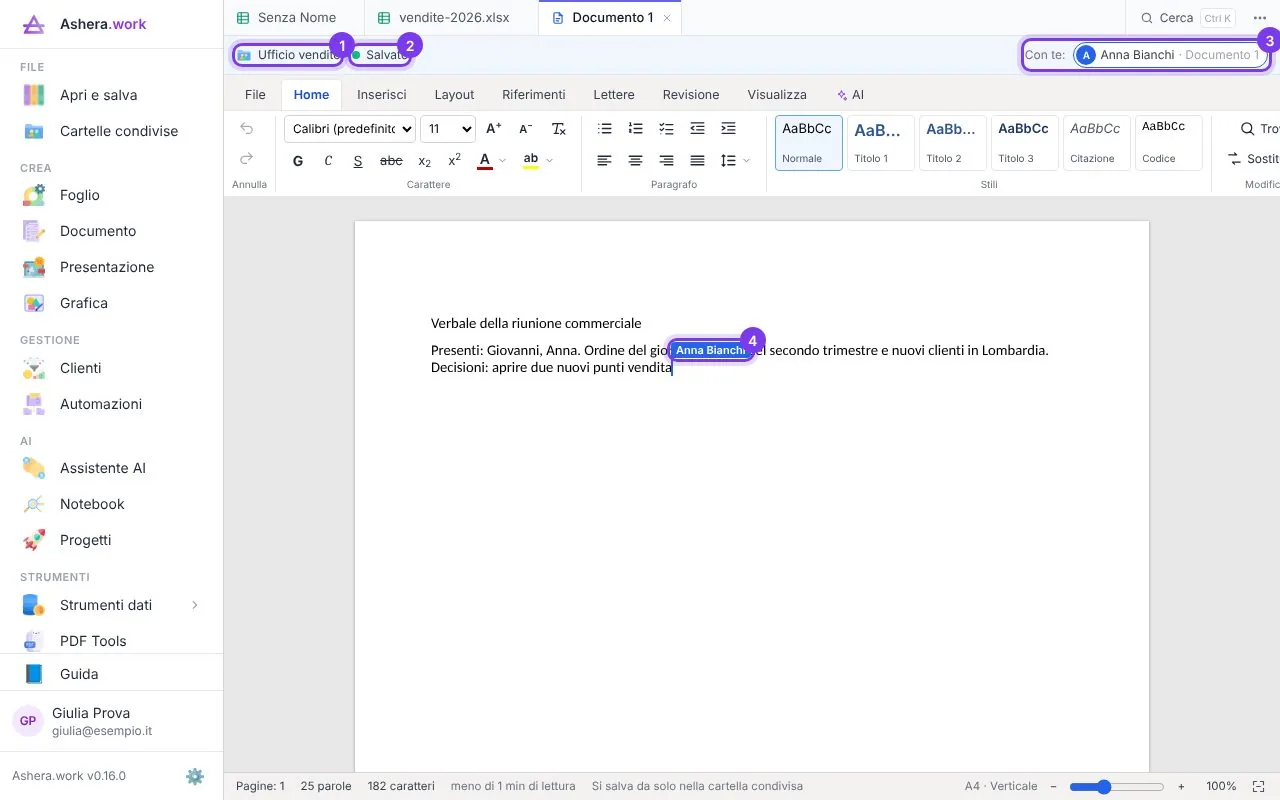Image resolution: width=1280 pixels, height=800 pixels.
Task: Increase paragraph indent
Action: click(x=728, y=128)
